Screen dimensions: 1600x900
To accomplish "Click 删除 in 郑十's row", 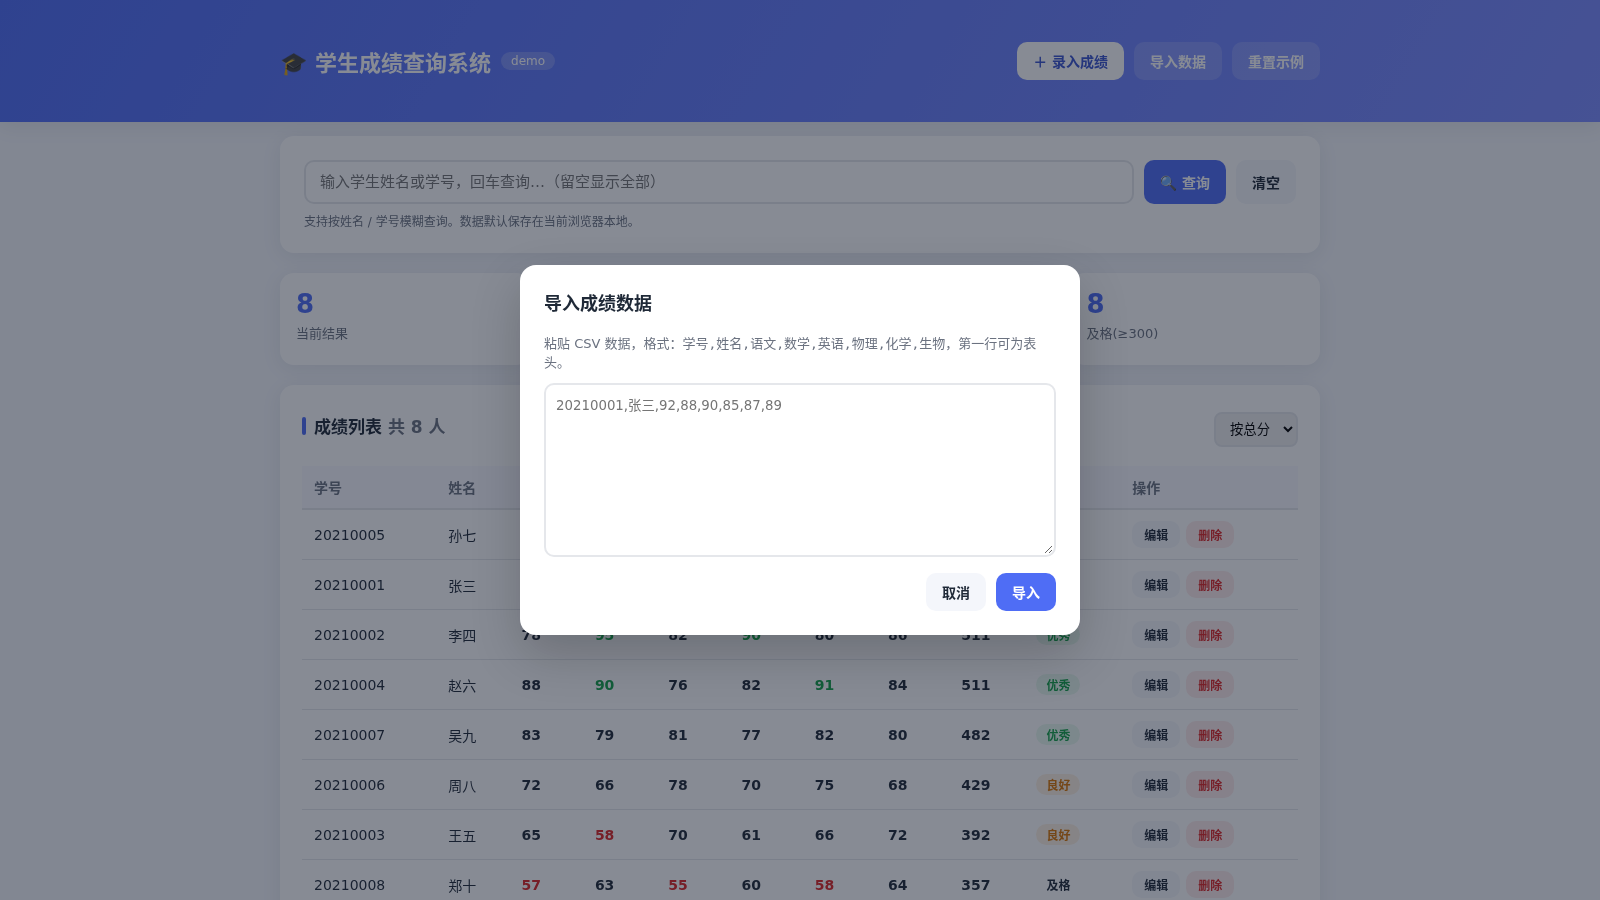I will (1210, 885).
